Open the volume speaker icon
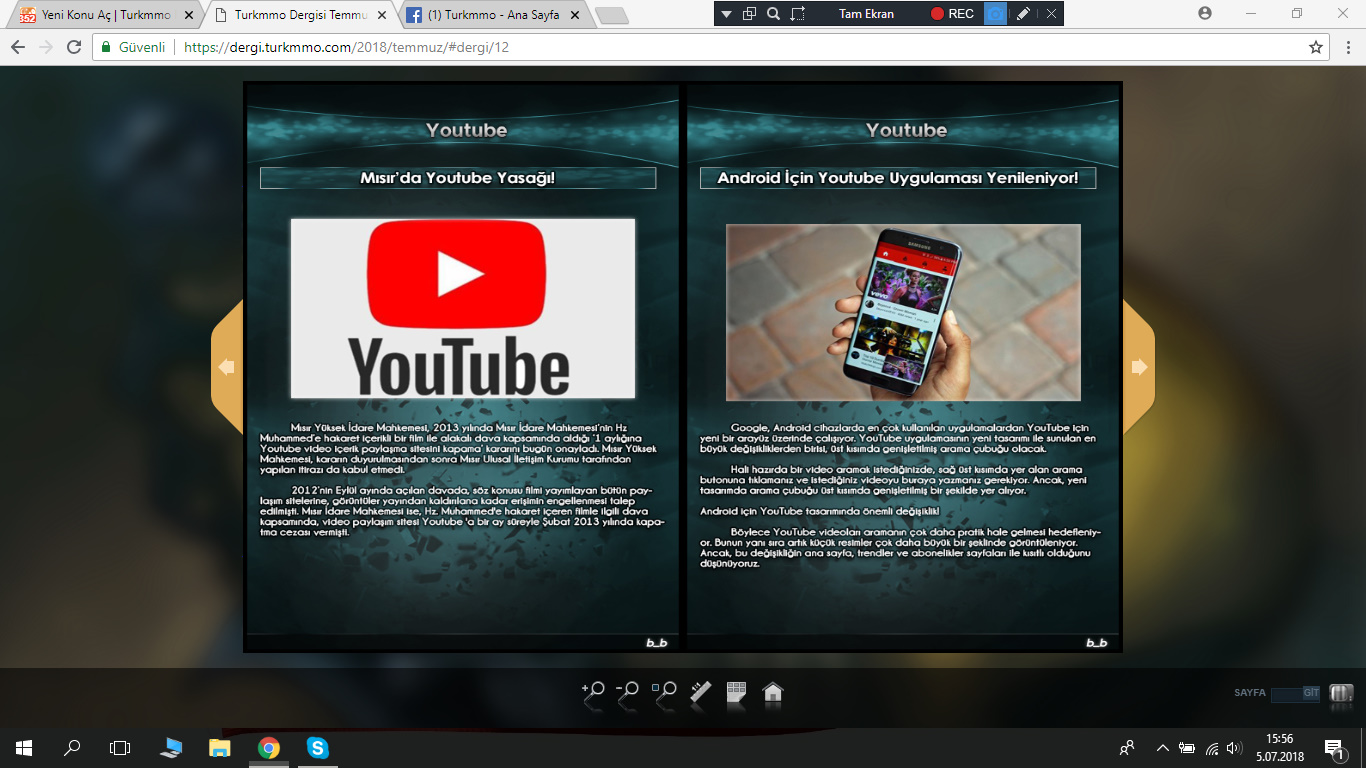 (1235, 747)
